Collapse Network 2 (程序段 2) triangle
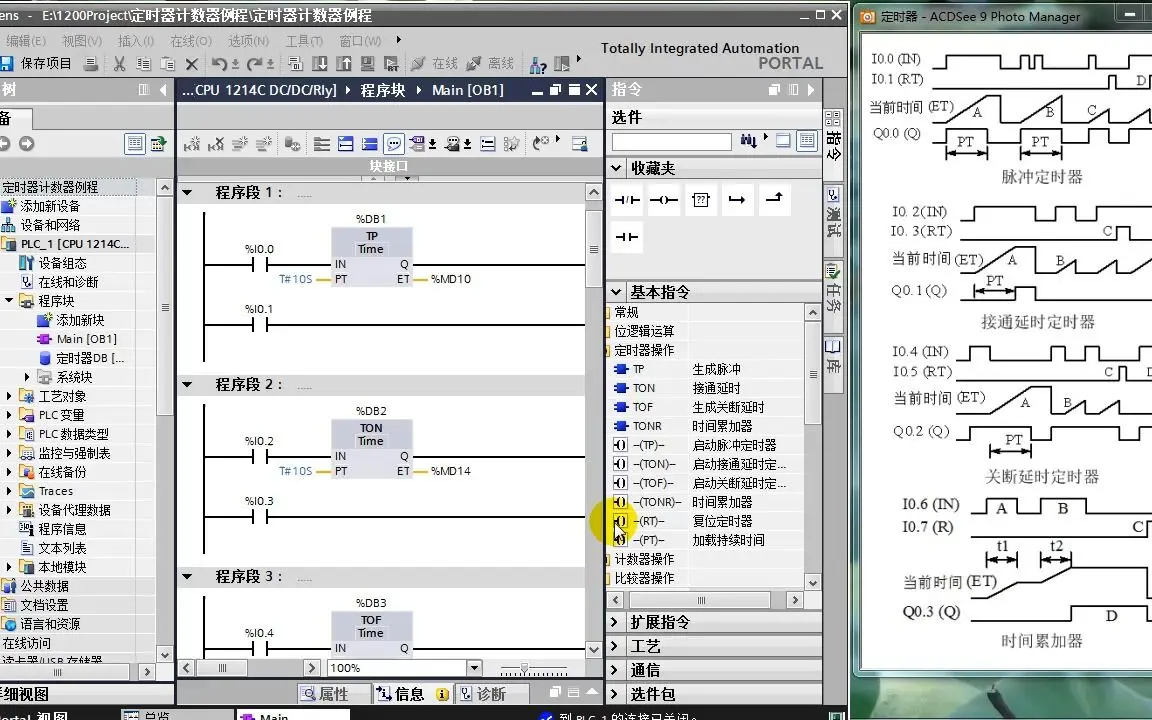Image resolution: width=1152 pixels, height=720 pixels. click(187, 384)
